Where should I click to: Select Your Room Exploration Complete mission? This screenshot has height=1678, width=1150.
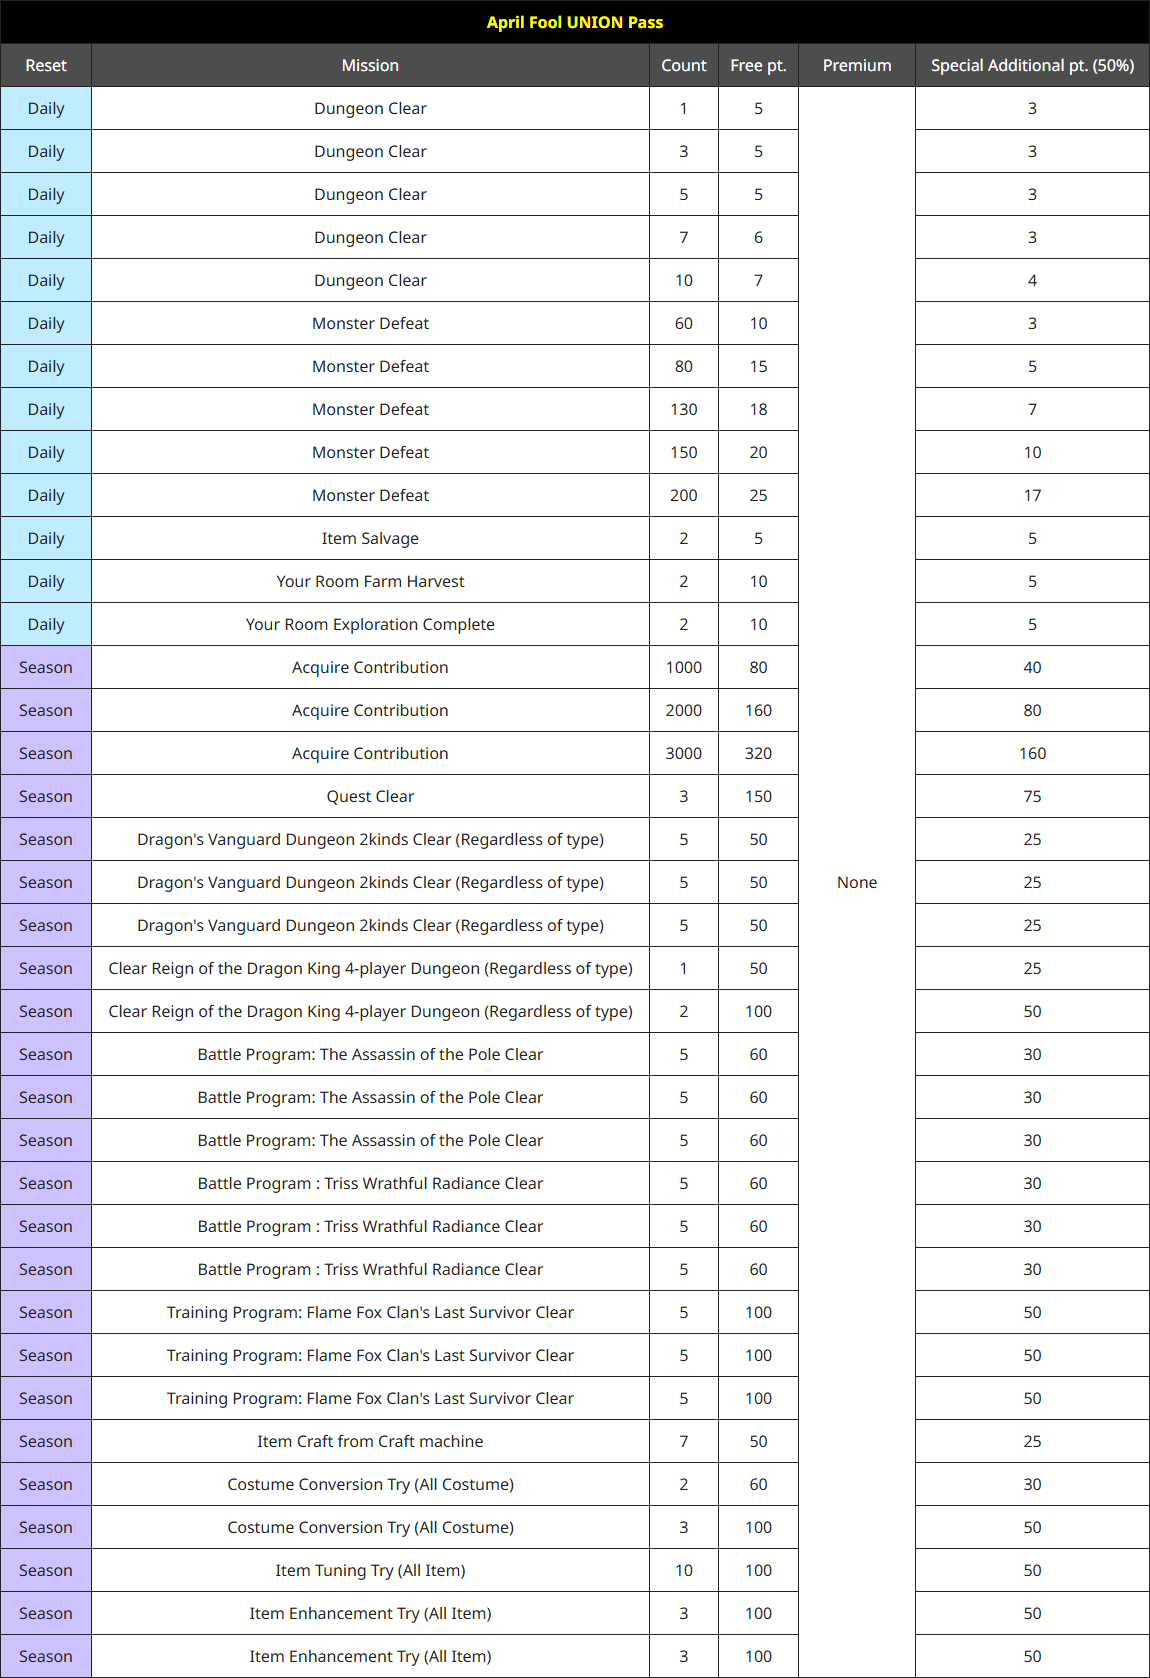tap(370, 624)
